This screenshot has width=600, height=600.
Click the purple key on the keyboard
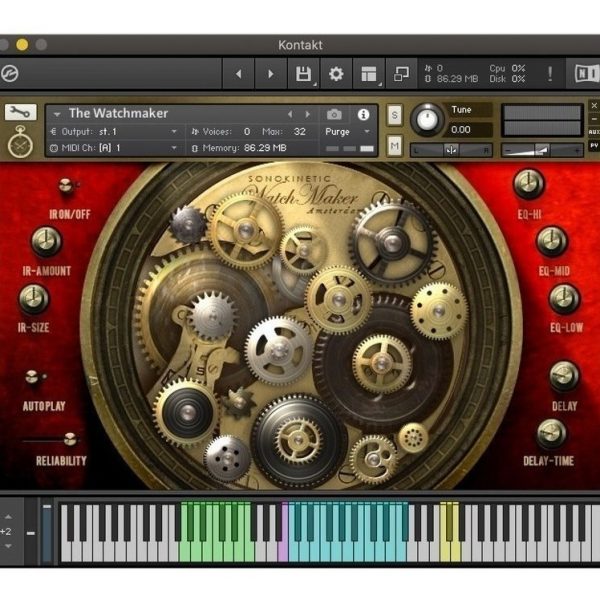(x=283, y=551)
